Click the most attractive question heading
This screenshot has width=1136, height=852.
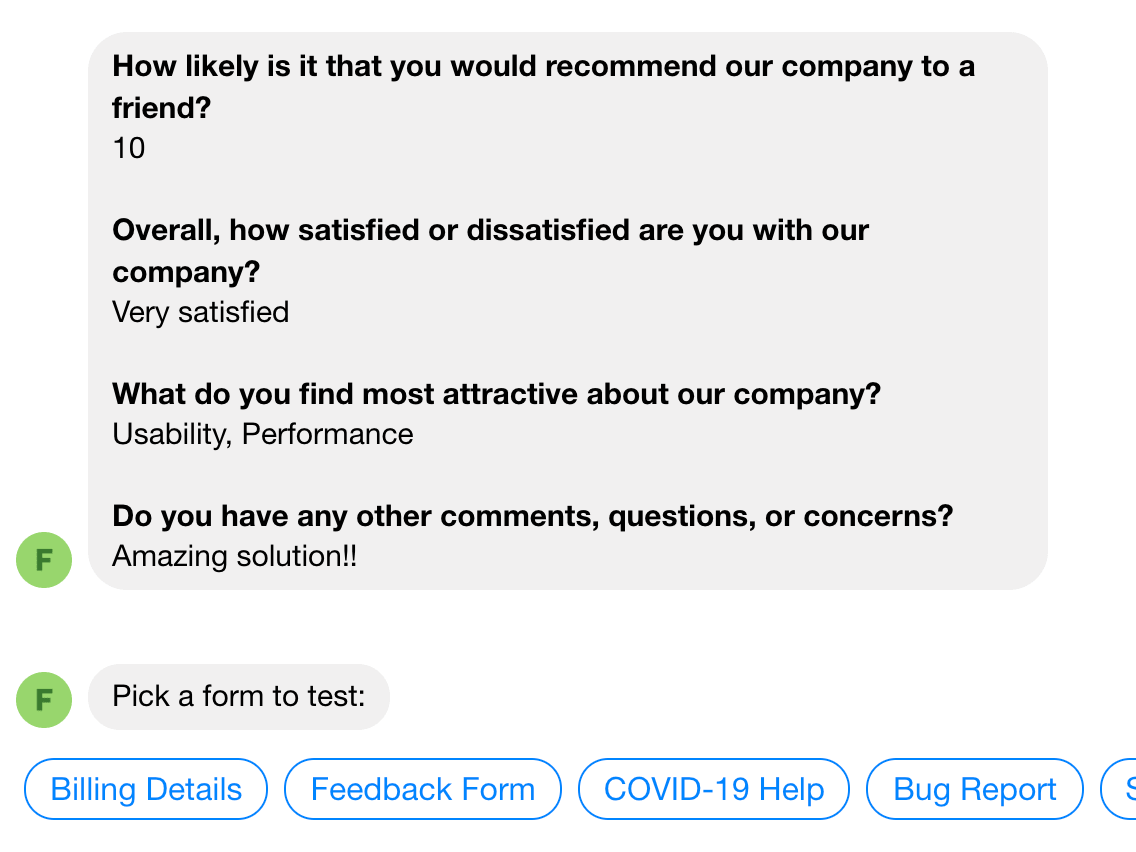click(x=496, y=394)
